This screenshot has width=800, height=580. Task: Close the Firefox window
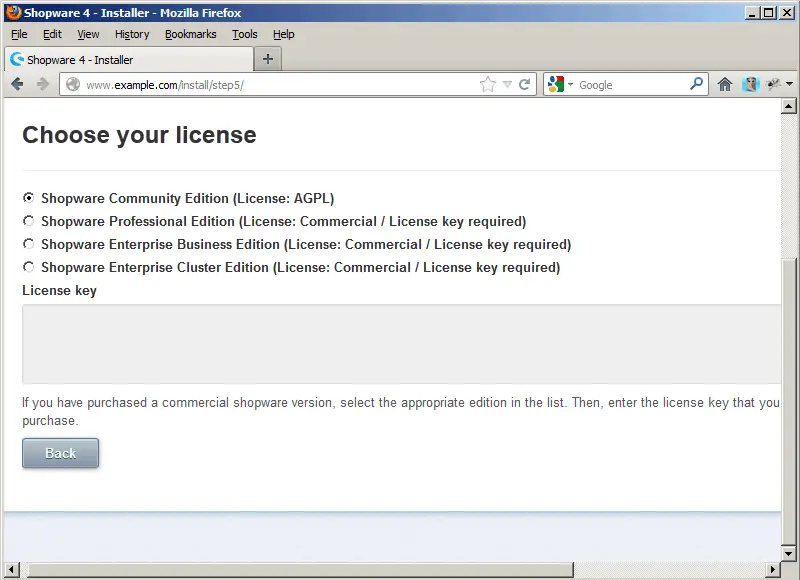pyautogui.click(x=787, y=13)
